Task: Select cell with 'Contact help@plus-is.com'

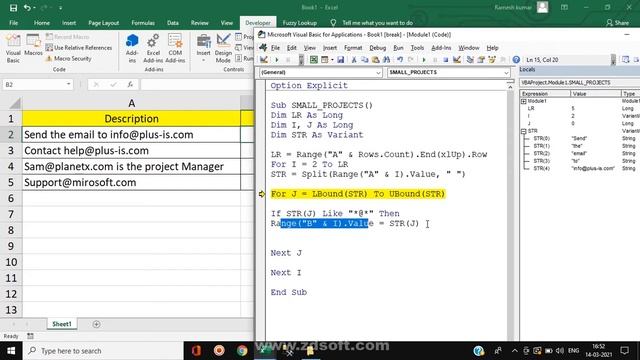Action: [x=131, y=151]
